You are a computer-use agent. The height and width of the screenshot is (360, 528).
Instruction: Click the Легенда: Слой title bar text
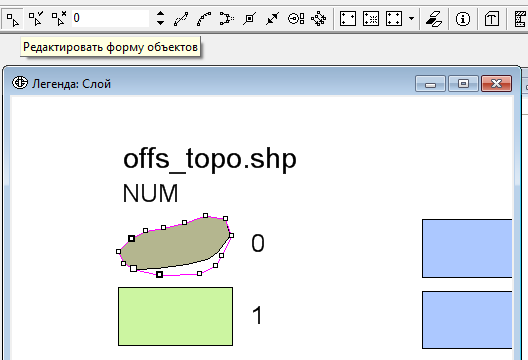click(x=71, y=84)
